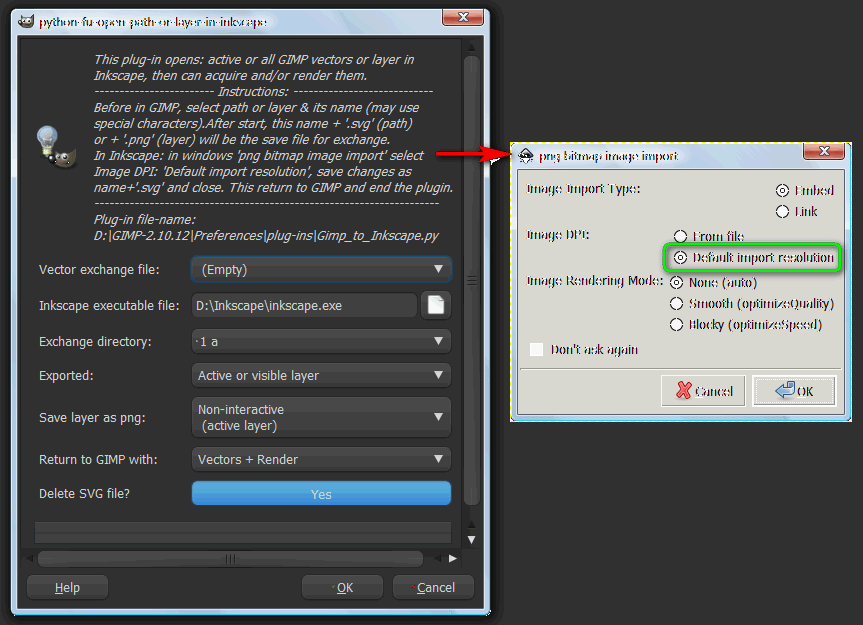The height and width of the screenshot is (625, 863).
Task: Open the Exchange directory dropdown
Action: pyautogui.click(x=321, y=341)
